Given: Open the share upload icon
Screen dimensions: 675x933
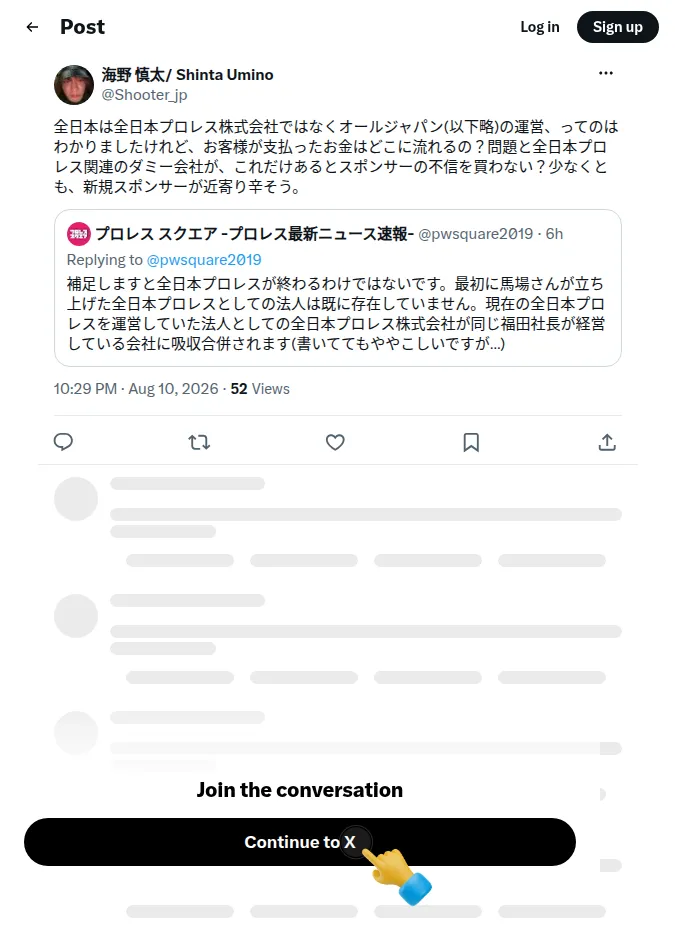Looking at the screenshot, I should 607,442.
